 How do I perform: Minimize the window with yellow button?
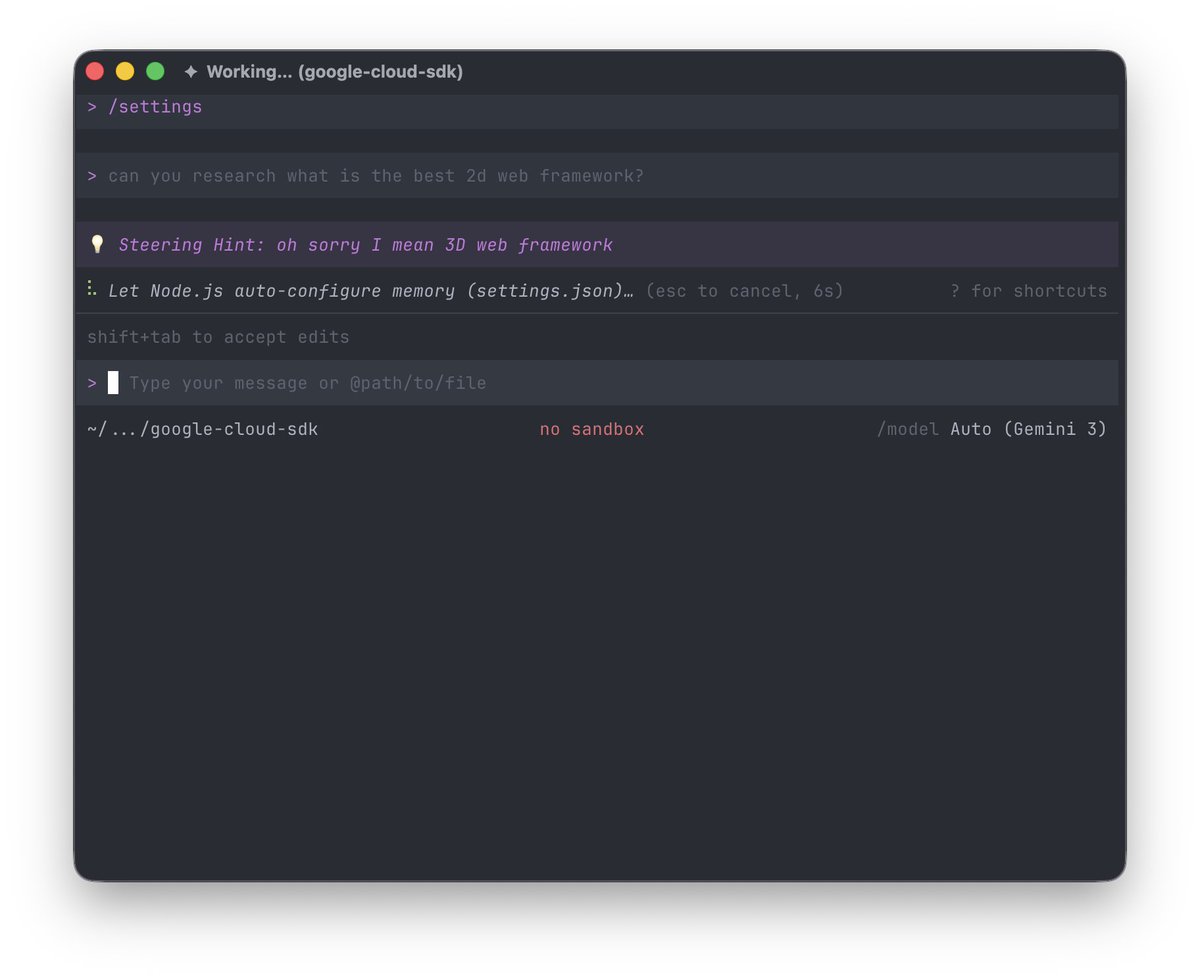pyautogui.click(x=125, y=71)
